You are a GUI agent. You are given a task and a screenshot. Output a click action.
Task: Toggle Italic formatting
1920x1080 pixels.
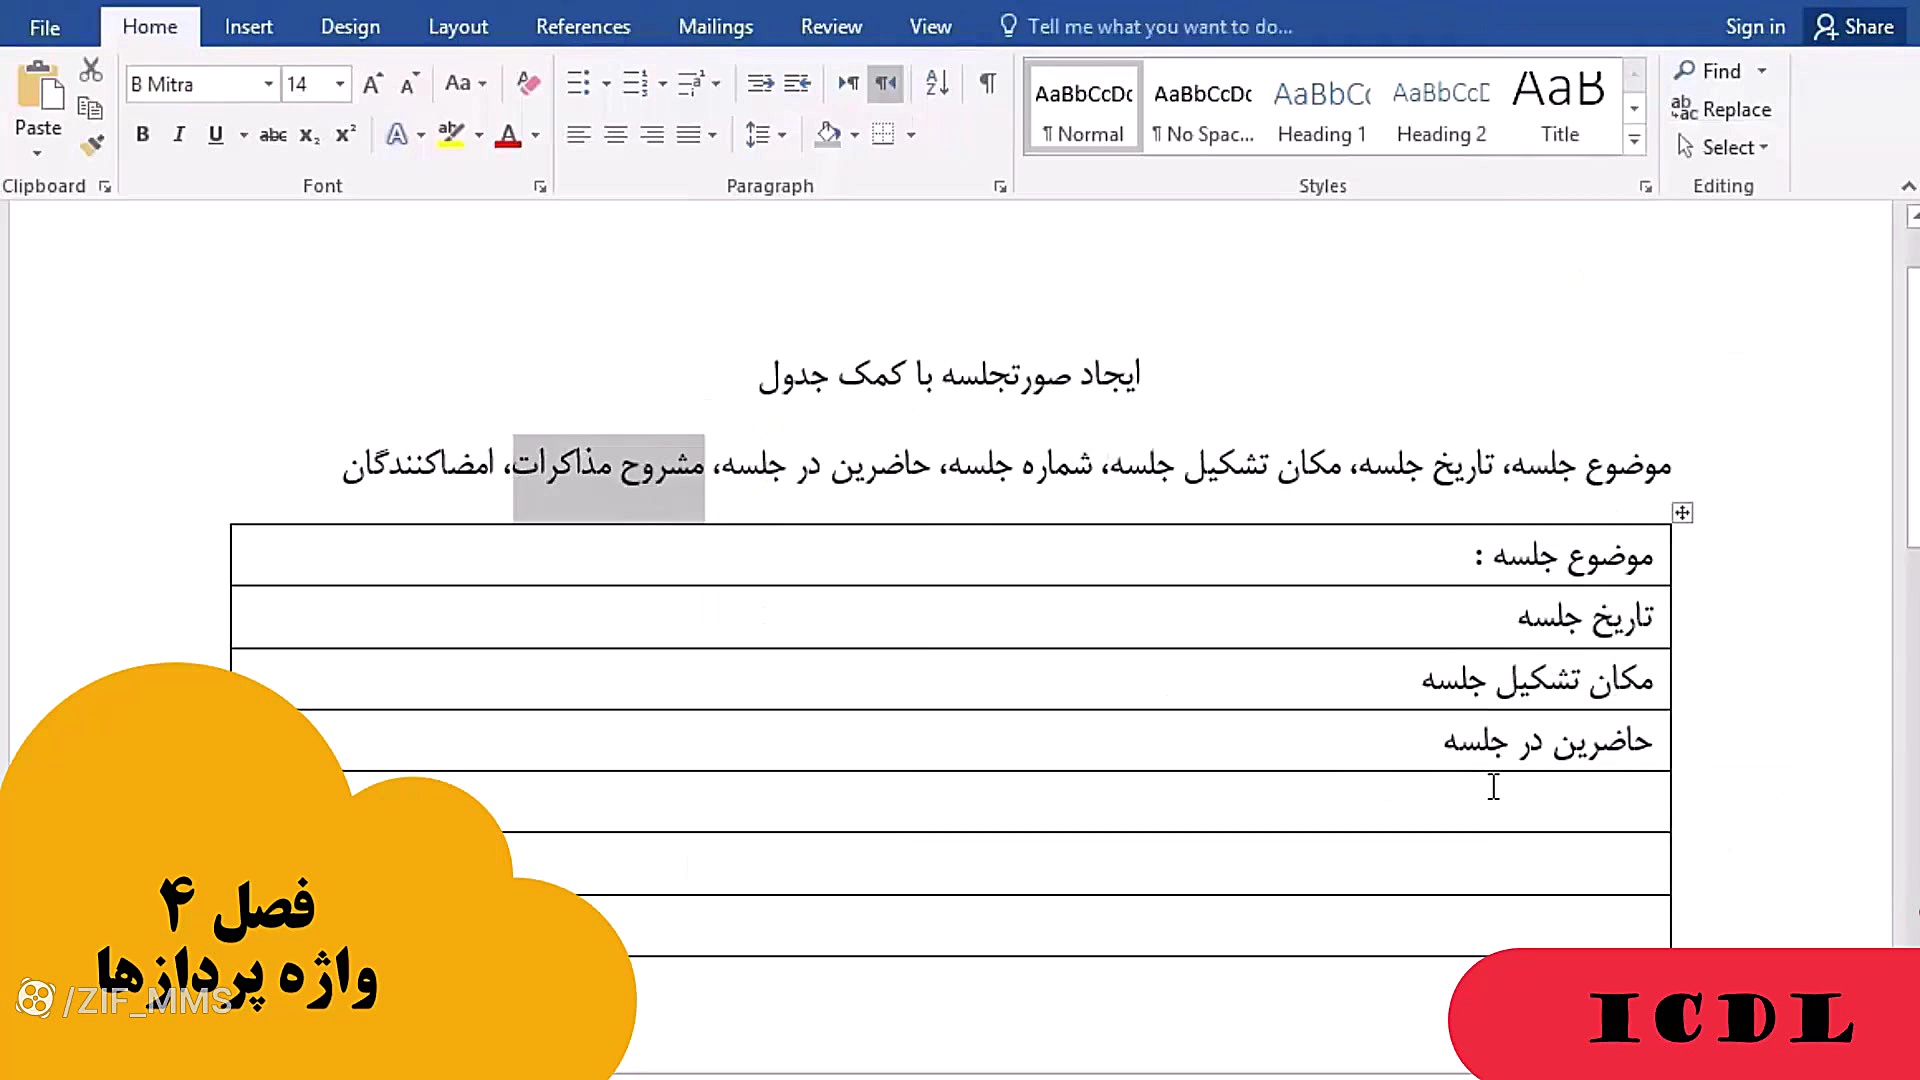pos(179,135)
